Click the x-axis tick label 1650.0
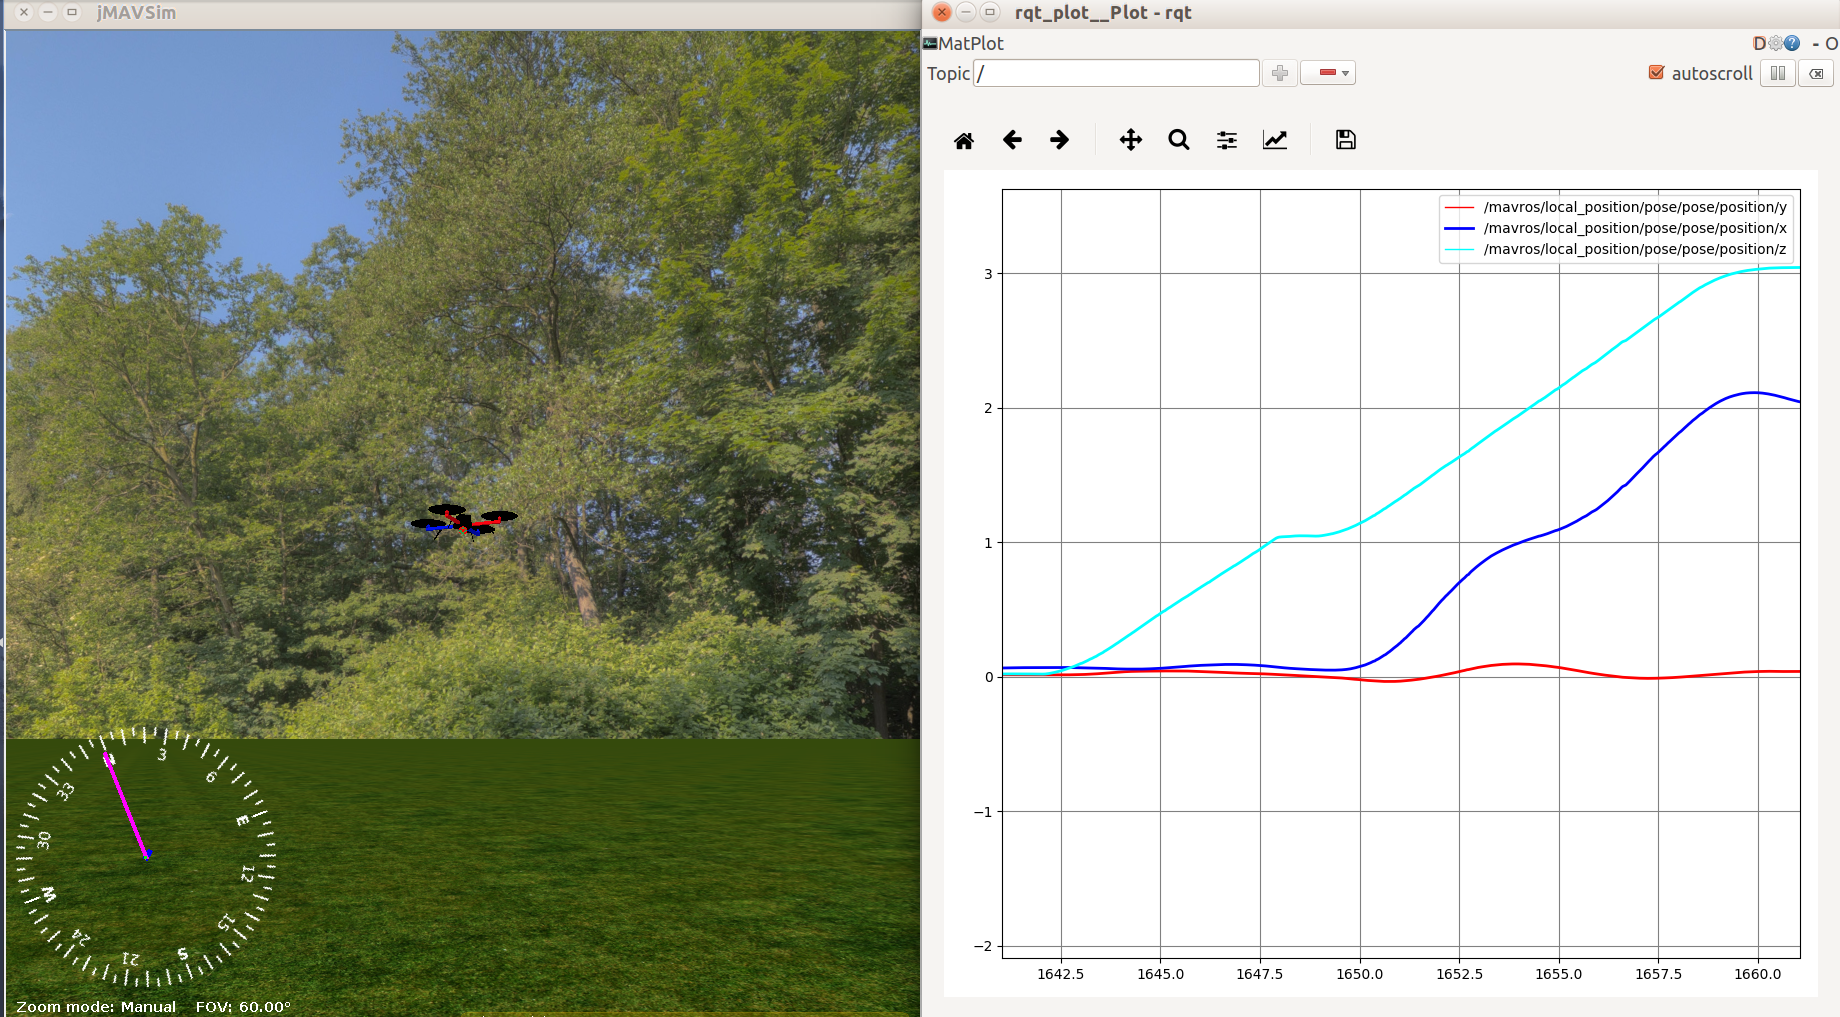Screen dimensions: 1840x1017 click(x=1359, y=974)
